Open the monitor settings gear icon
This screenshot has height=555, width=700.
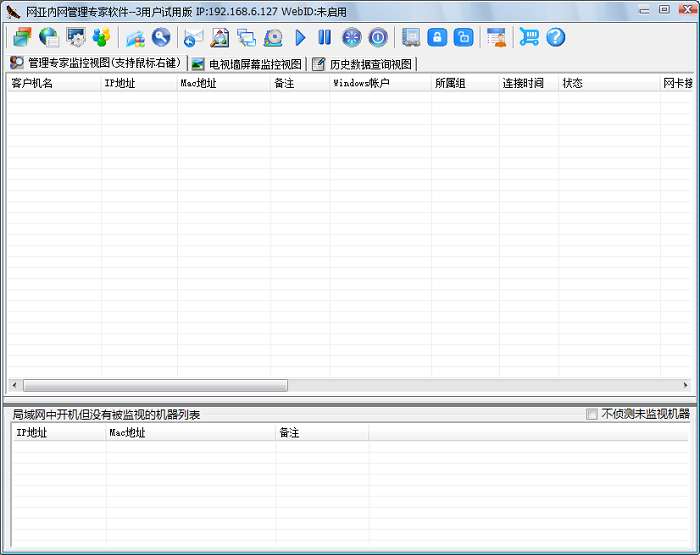[x=75, y=38]
